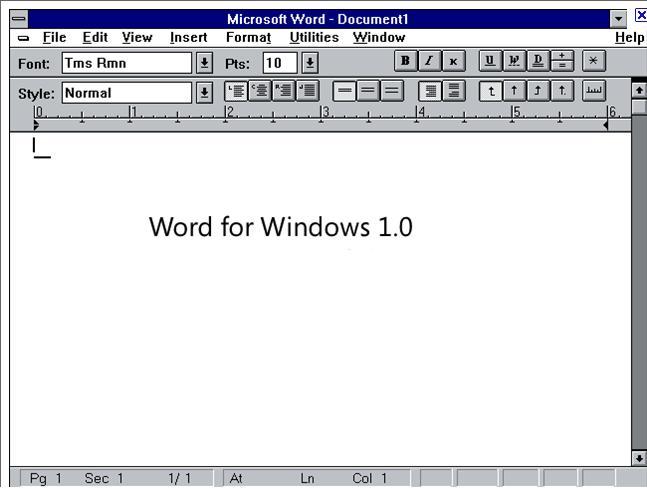Open the File menu
The image size is (647, 489).
tap(54, 38)
